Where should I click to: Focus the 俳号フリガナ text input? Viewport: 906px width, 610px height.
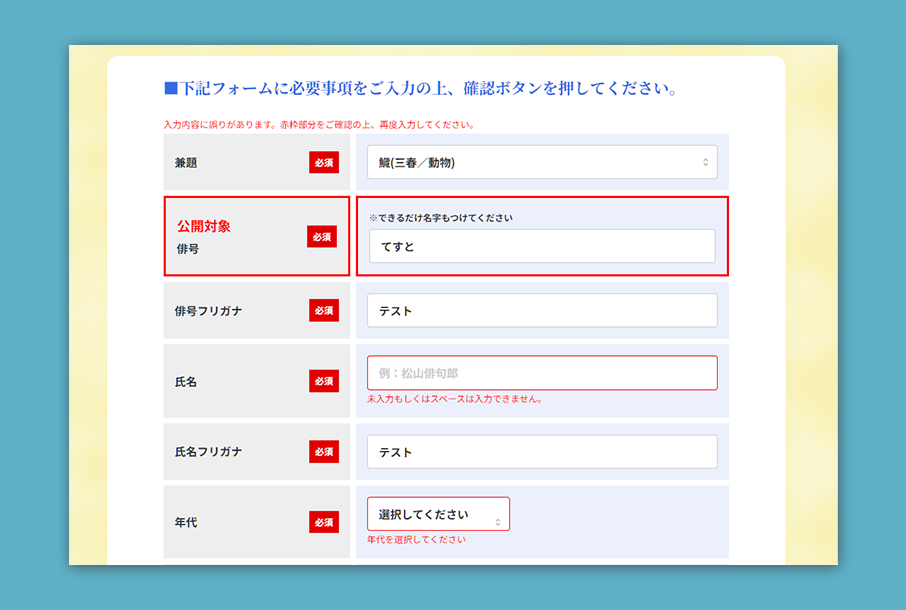(x=541, y=310)
